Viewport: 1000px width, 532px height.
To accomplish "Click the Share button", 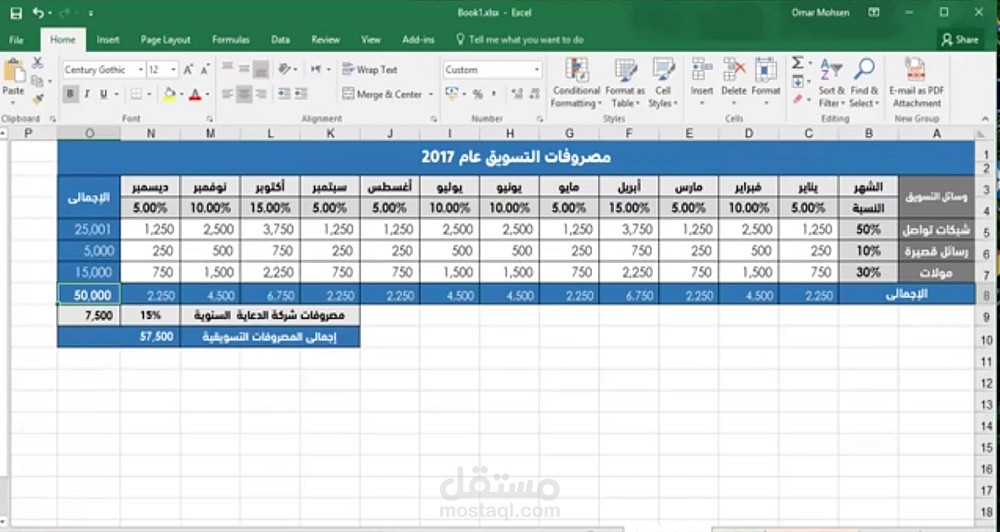I will pos(960,40).
